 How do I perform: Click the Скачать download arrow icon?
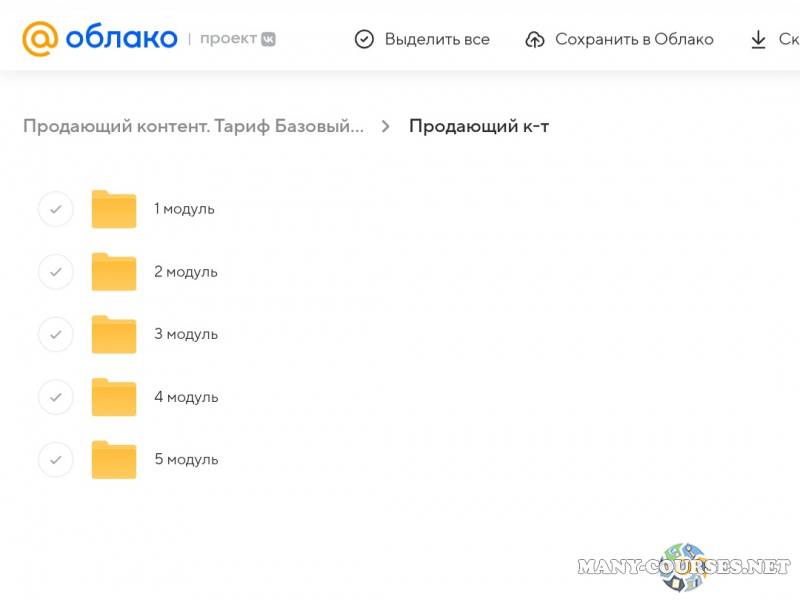(758, 39)
